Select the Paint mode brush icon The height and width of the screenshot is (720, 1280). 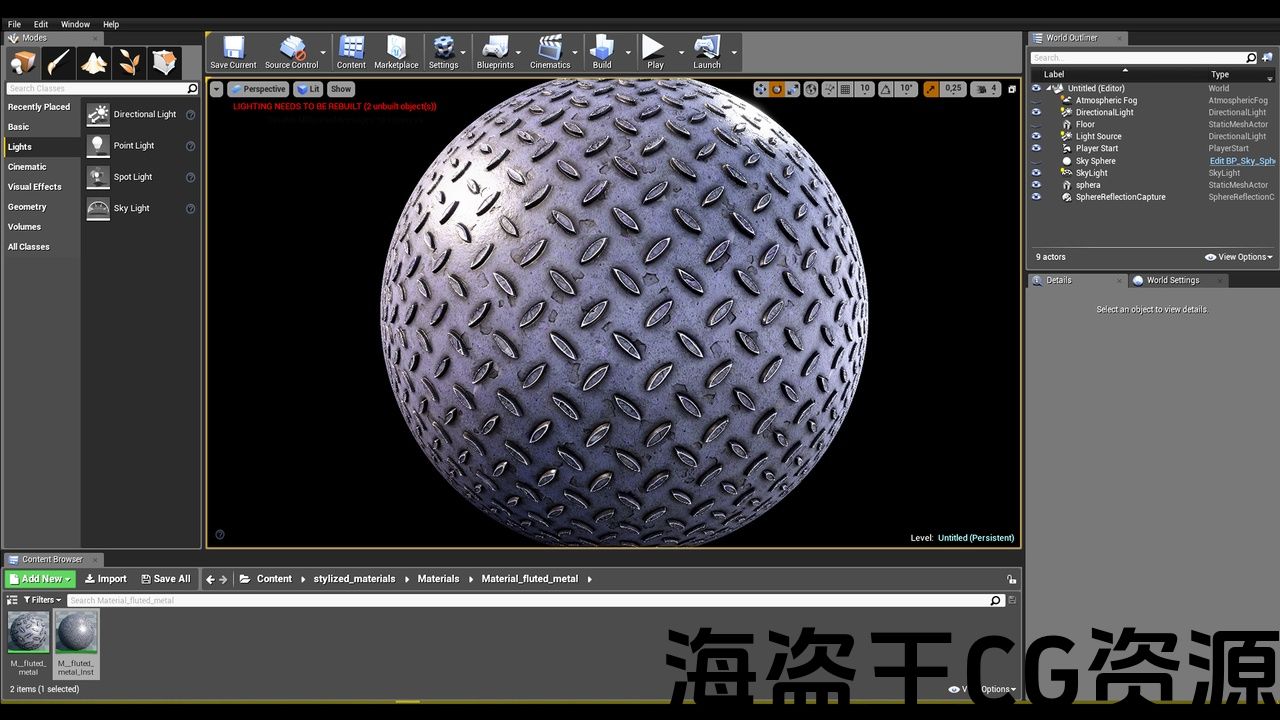pos(58,63)
